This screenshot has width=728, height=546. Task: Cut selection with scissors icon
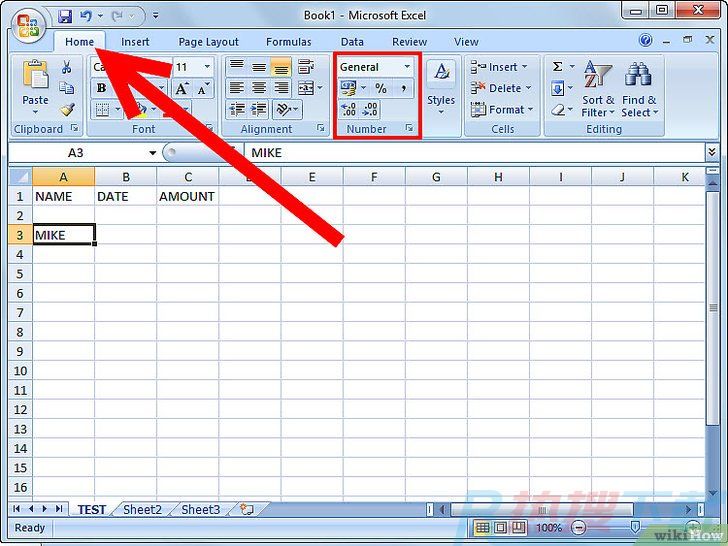pyautogui.click(x=66, y=67)
